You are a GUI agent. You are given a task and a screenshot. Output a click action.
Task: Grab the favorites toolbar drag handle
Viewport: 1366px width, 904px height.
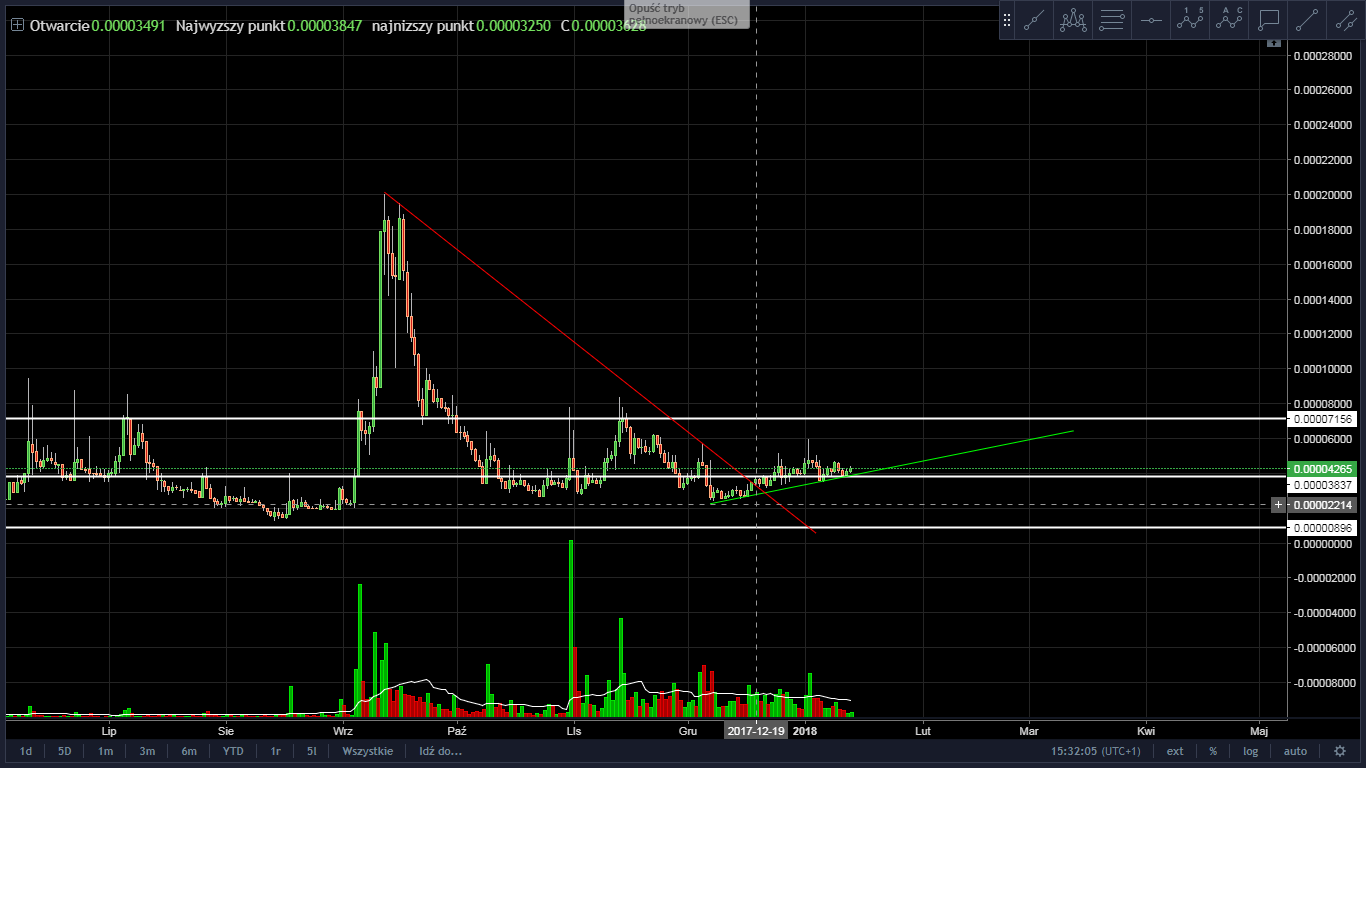(x=1007, y=20)
